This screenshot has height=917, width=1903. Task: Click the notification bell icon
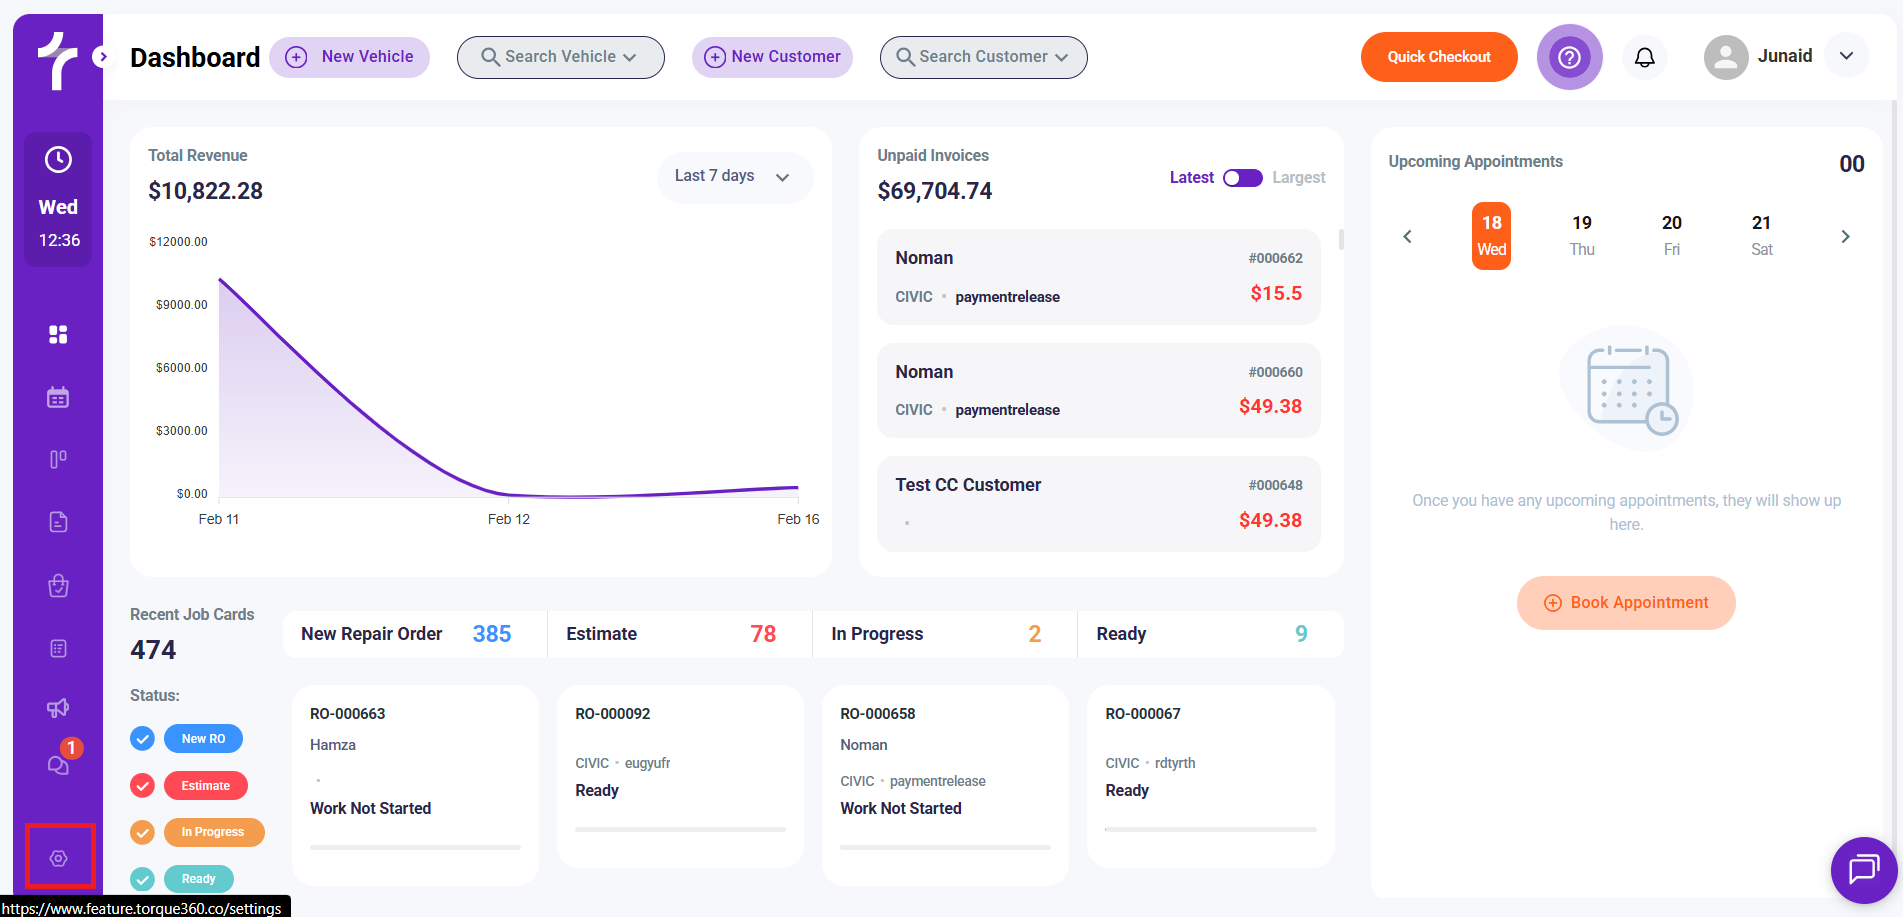(1644, 57)
